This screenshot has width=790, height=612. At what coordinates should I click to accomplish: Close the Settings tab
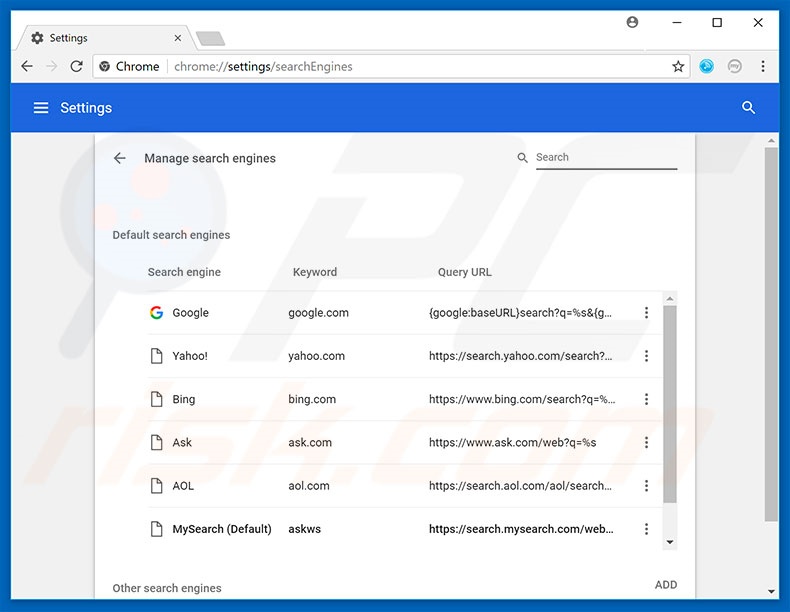[177, 38]
